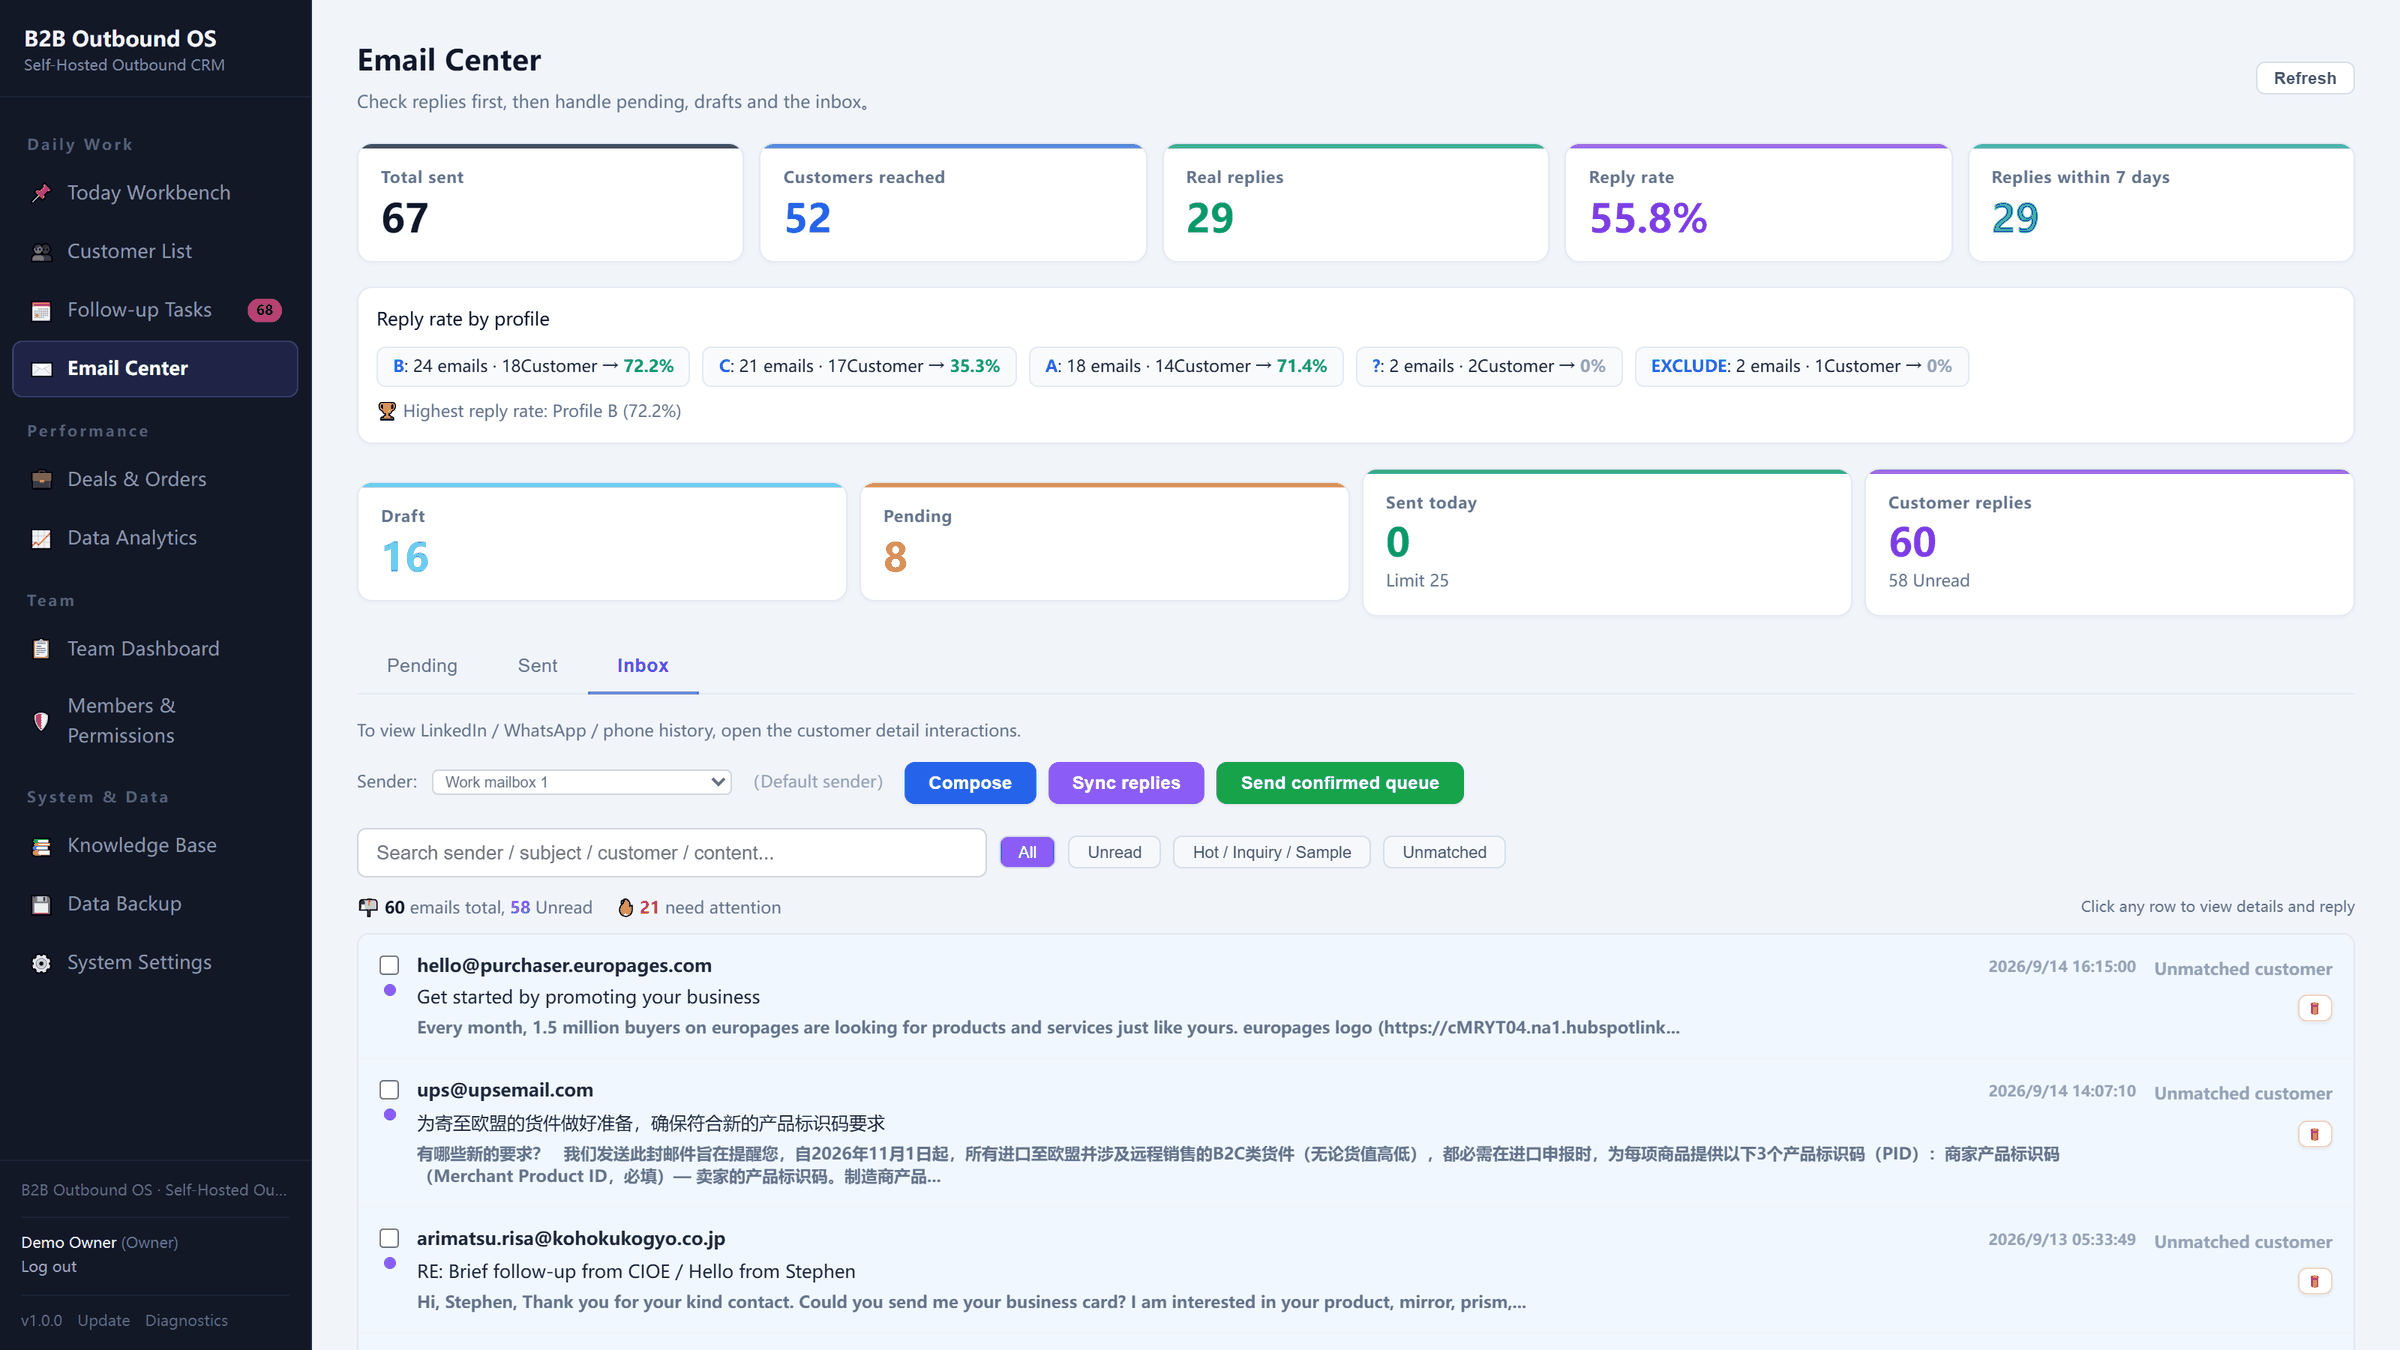Check the arimatsu.risa@kohokukogyo.co.jp email checkbox
The height and width of the screenshot is (1350, 2400).
tap(389, 1238)
